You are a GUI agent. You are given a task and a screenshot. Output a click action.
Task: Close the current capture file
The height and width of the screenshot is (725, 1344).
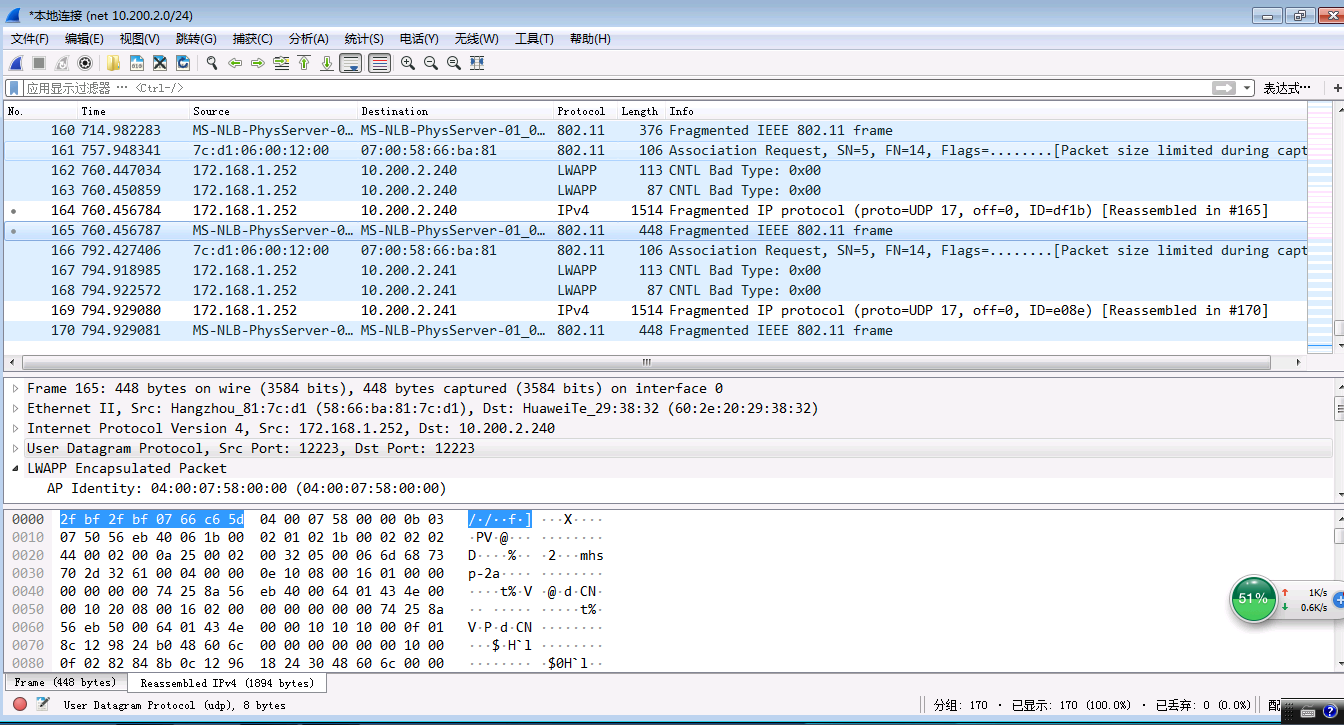click(x=160, y=63)
